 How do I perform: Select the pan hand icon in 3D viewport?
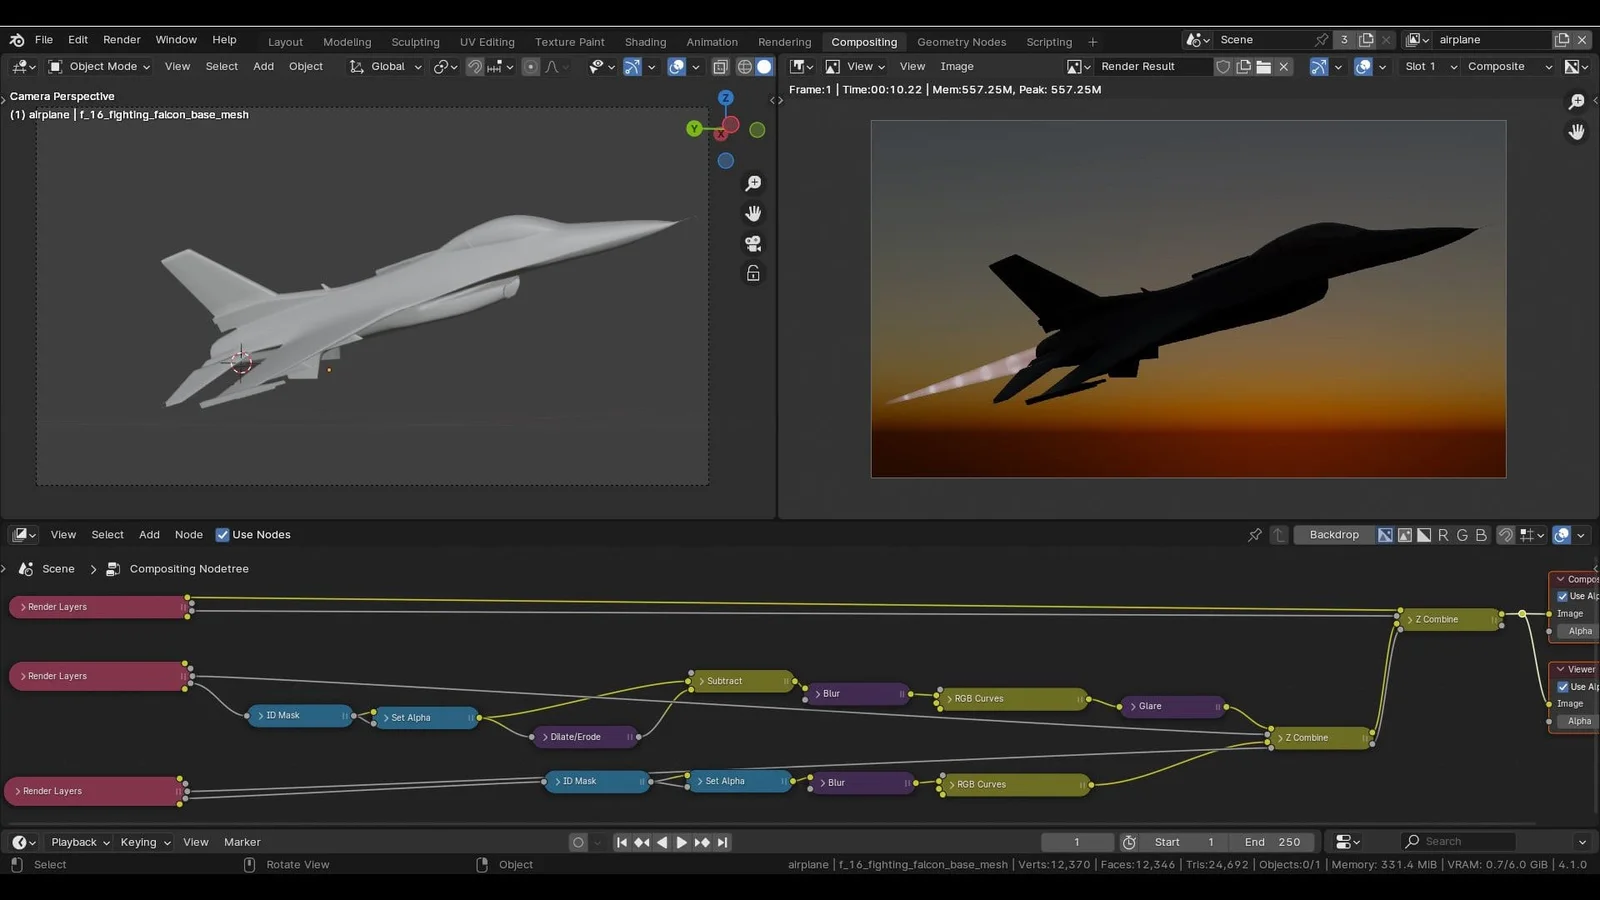pos(753,213)
